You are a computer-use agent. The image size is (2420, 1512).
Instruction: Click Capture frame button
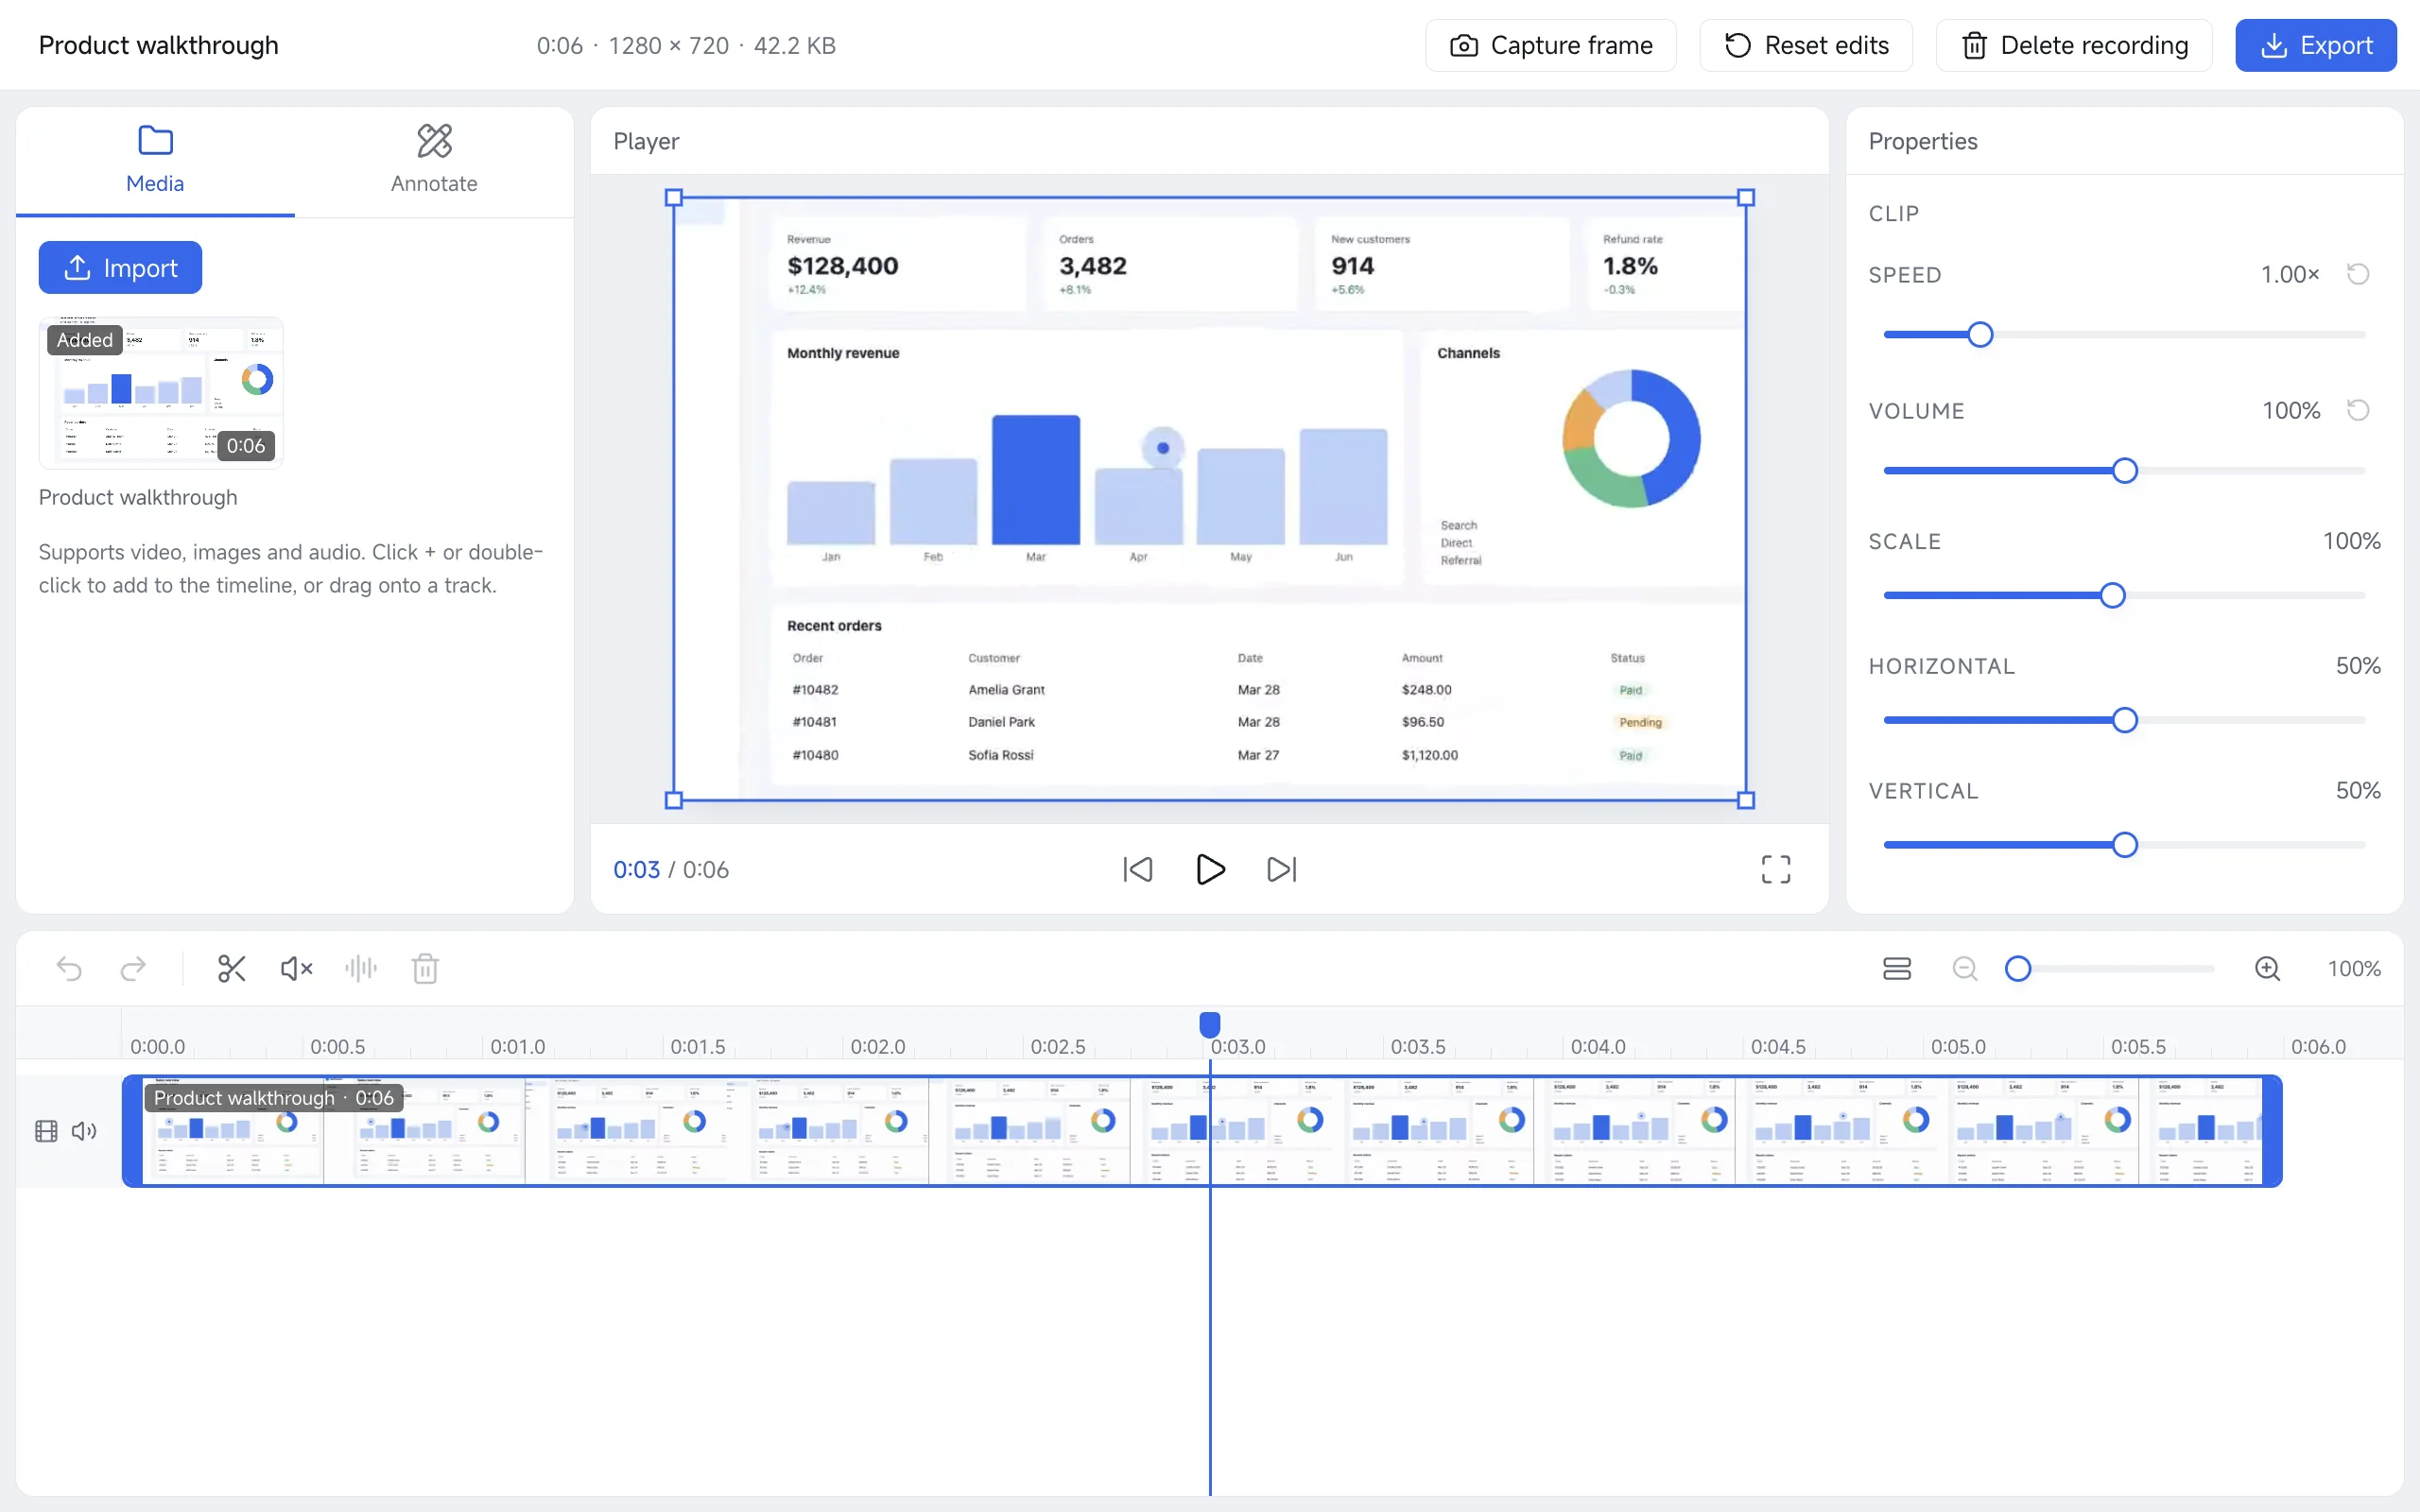pos(1550,45)
